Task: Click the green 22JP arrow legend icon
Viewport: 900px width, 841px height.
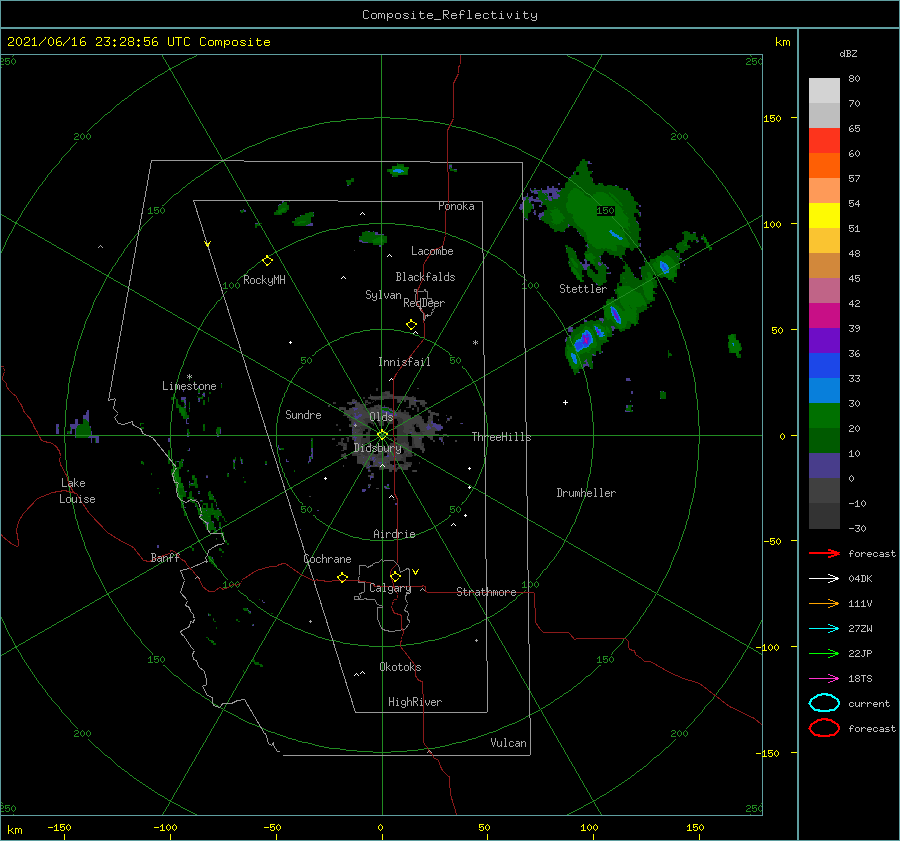Action: pos(824,653)
